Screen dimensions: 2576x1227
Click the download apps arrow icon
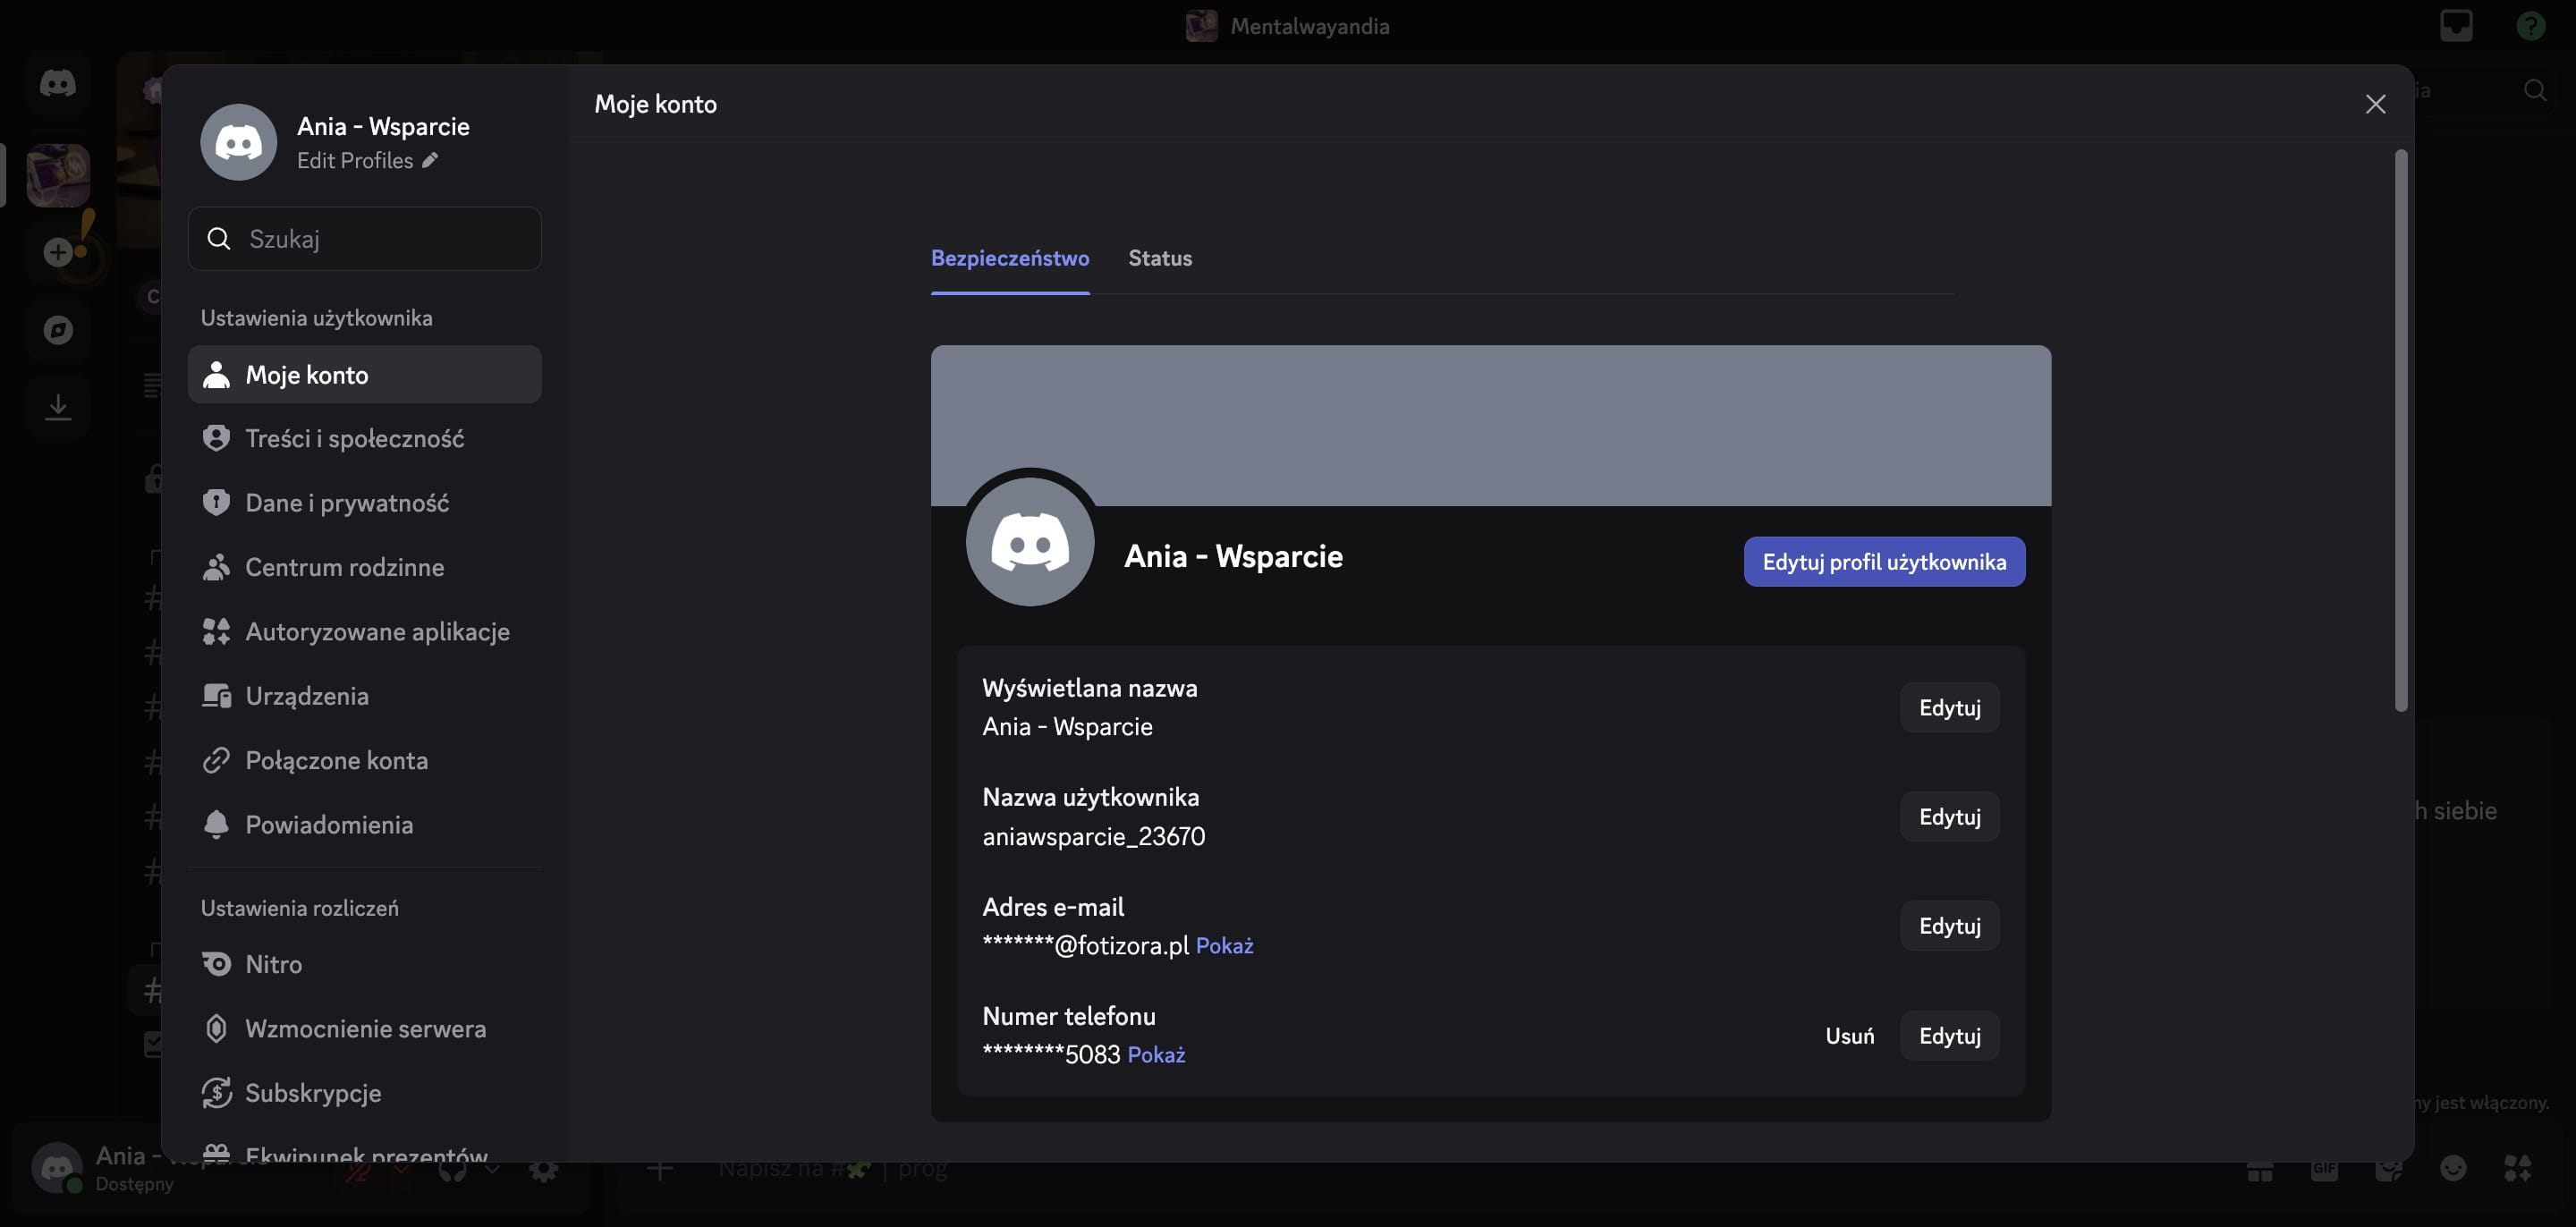tap(58, 406)
